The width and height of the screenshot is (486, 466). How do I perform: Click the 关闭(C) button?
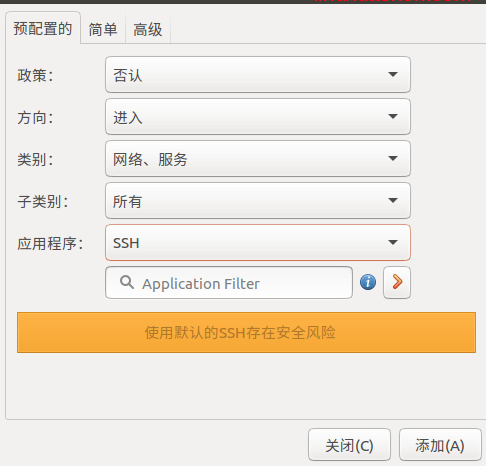pos(349,445)
